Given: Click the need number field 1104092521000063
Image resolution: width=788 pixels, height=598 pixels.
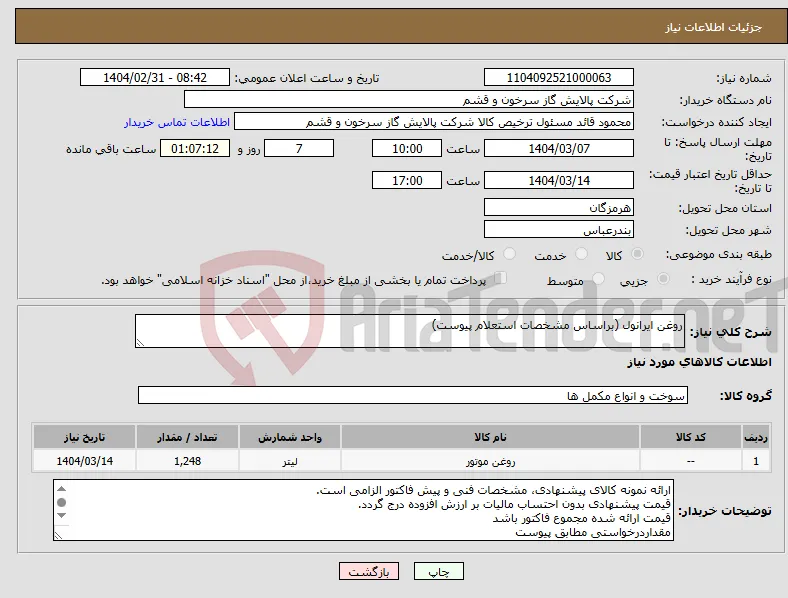Looking at the screenshot, I should click(x=558, y=77).
